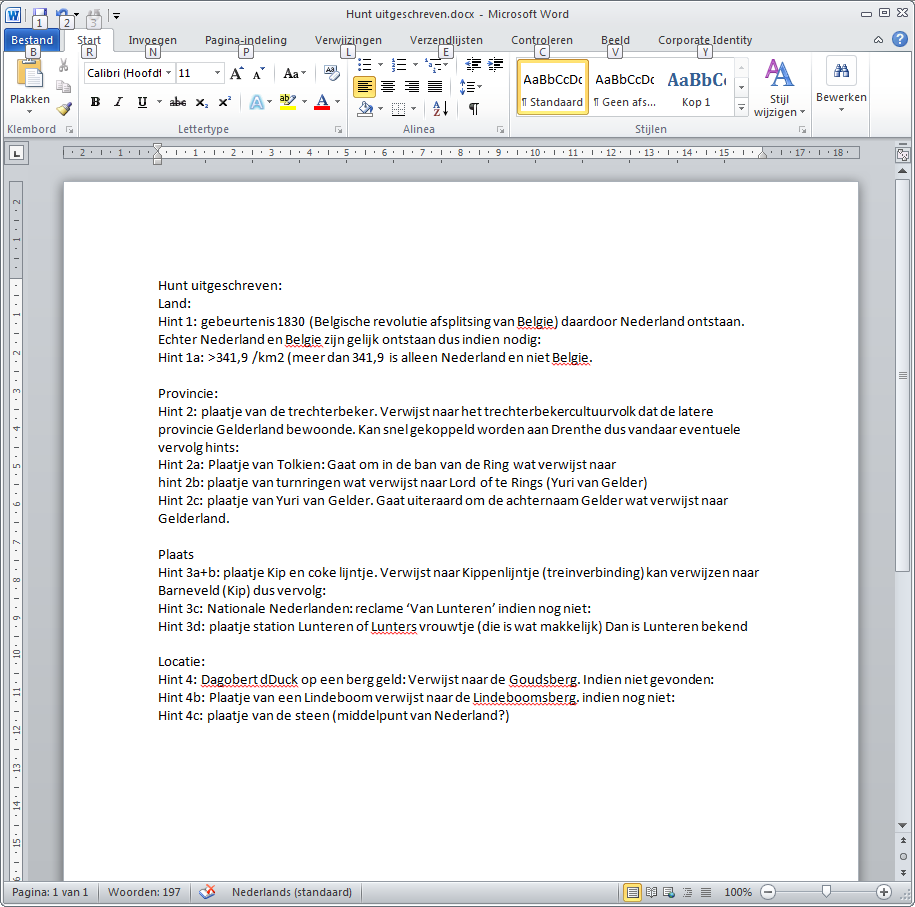
Task: Click the Format Painter brush icon
Action: tap(64, 109)
